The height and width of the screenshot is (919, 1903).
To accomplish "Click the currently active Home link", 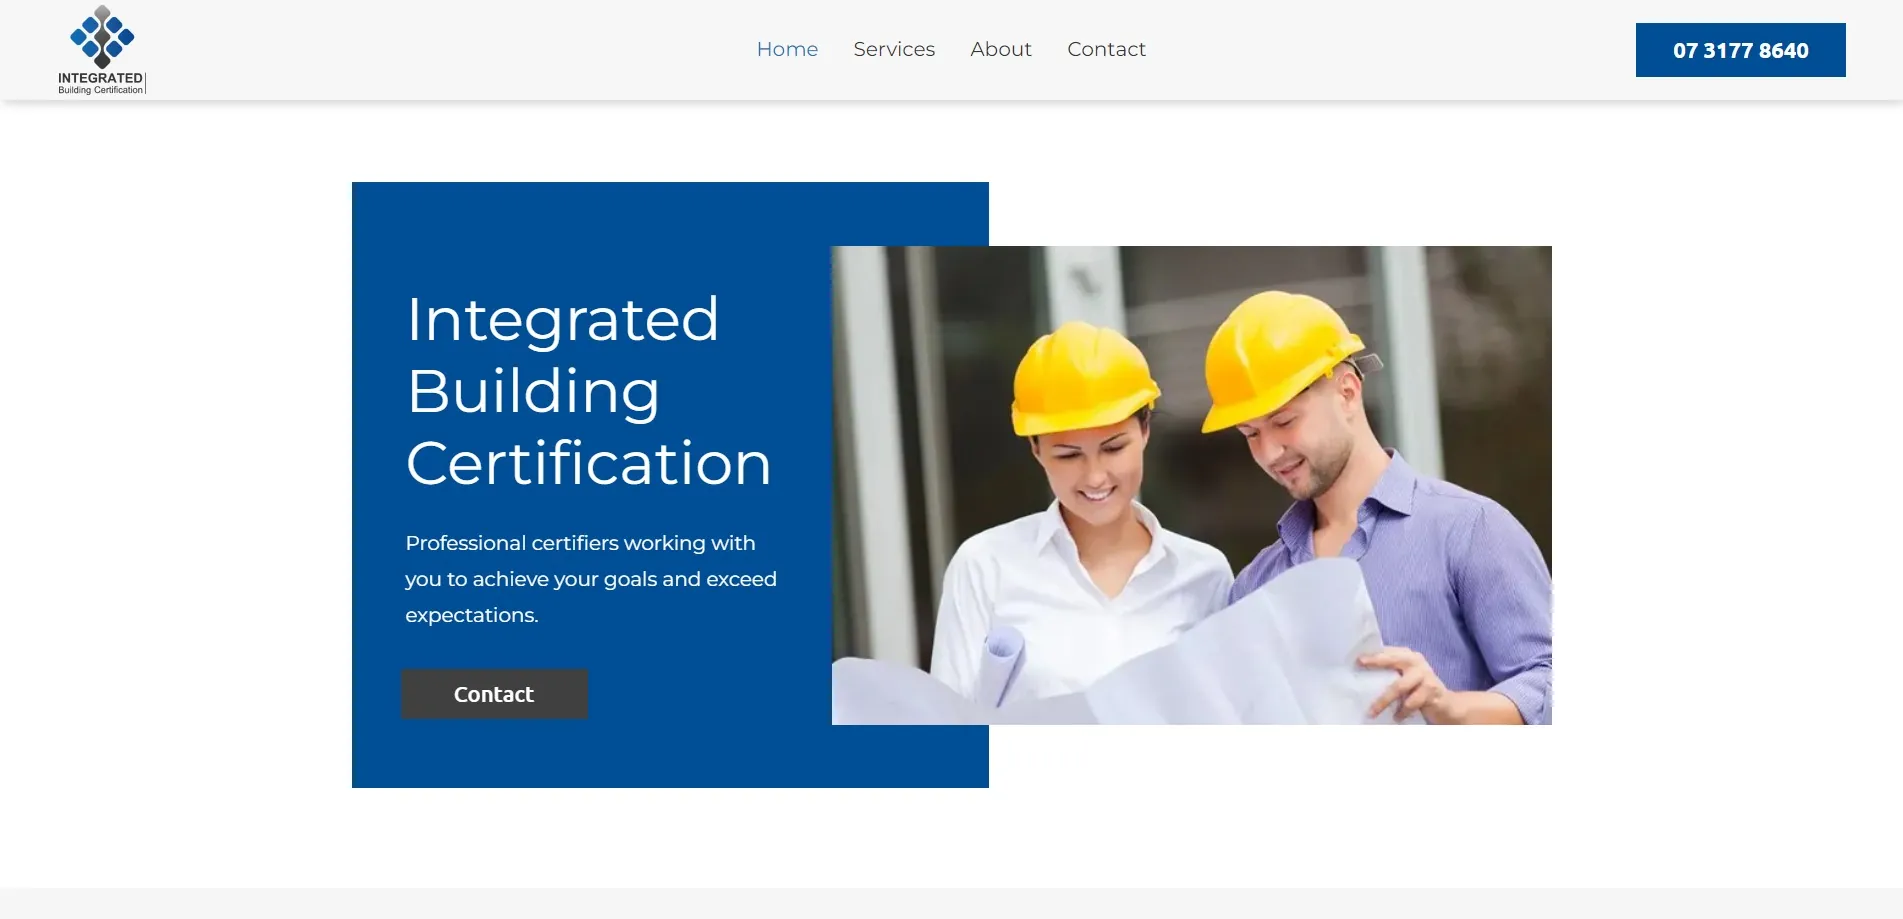I will (787, 49).
